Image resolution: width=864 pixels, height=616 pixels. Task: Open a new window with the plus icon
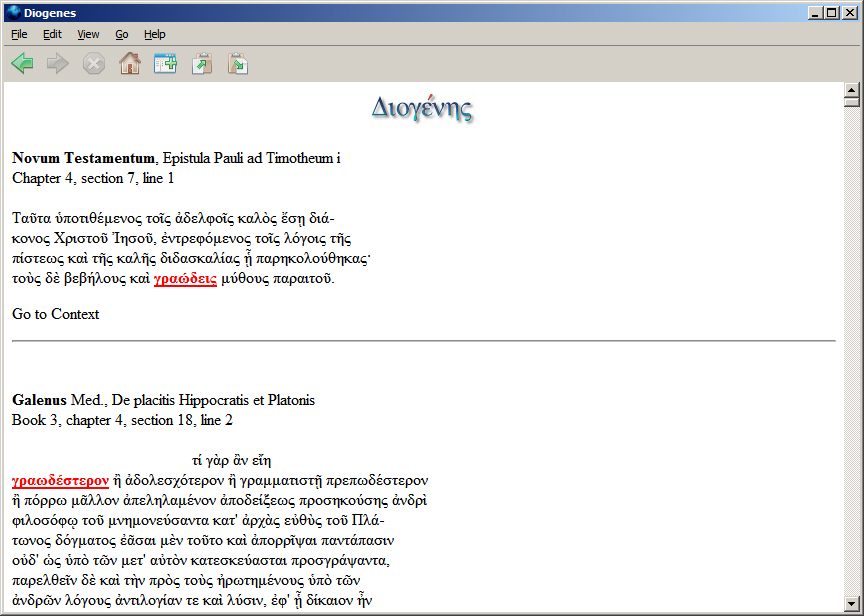coord(165,64)
